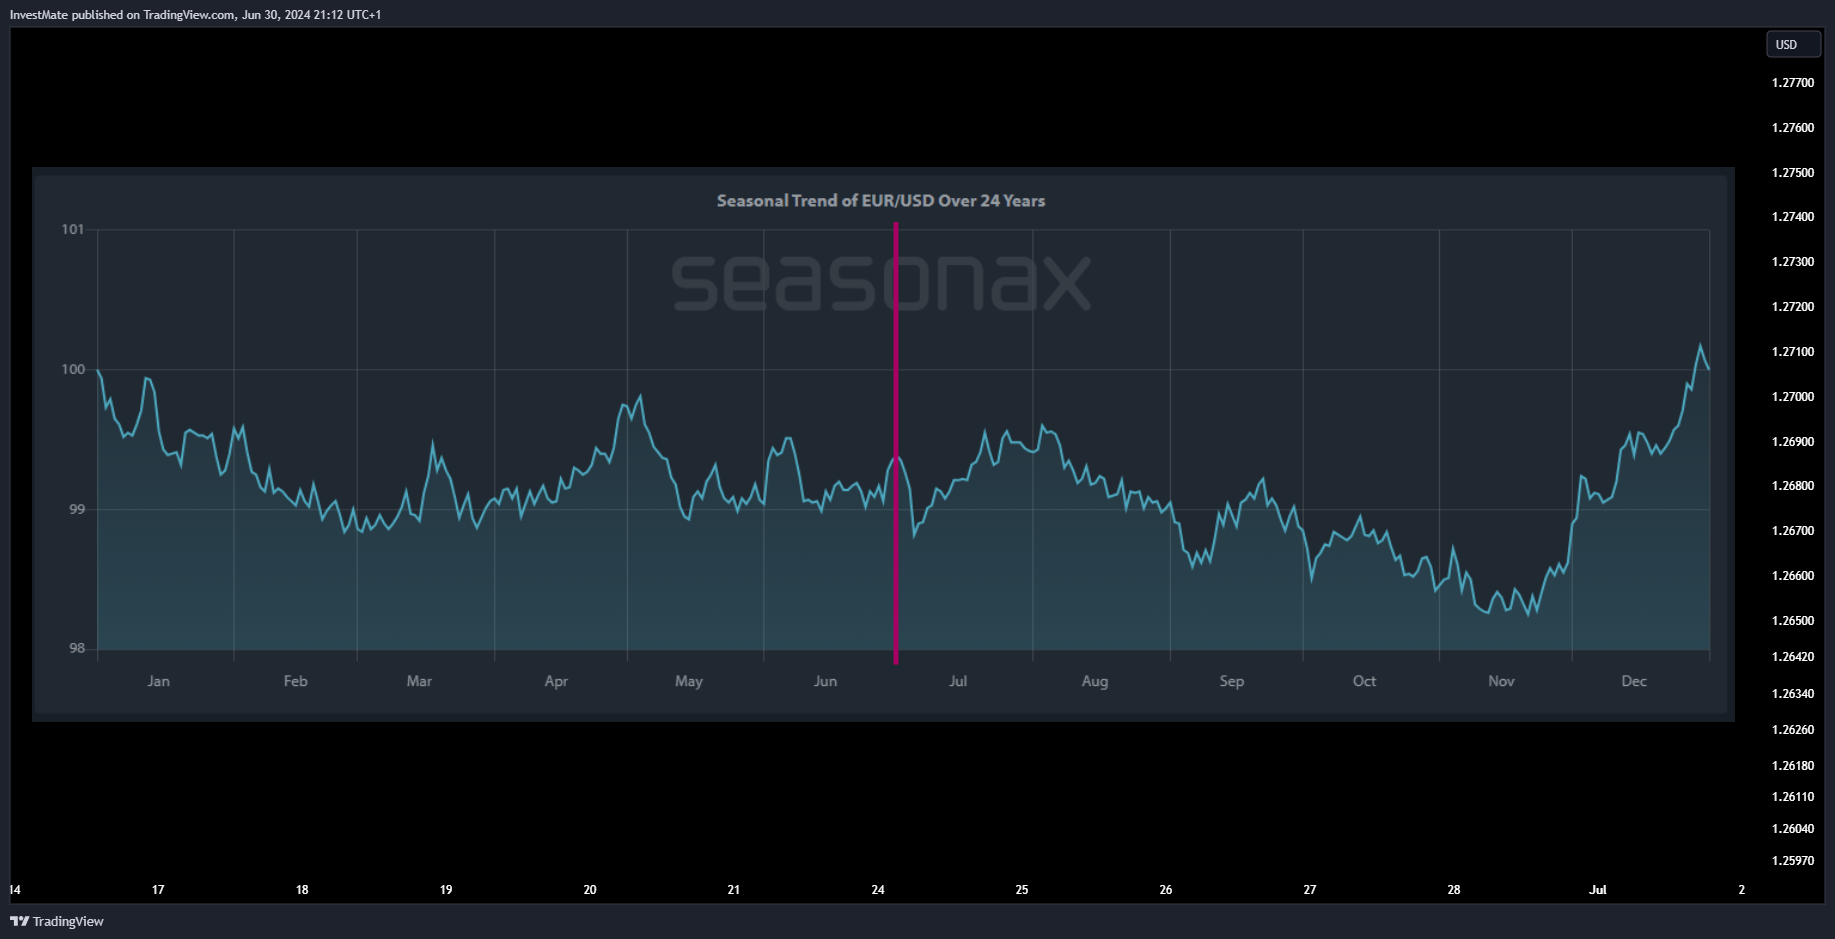Click the Aug month label
Image resolution: width=1835 pixels, height=939 pixels.
(1095, 681)
